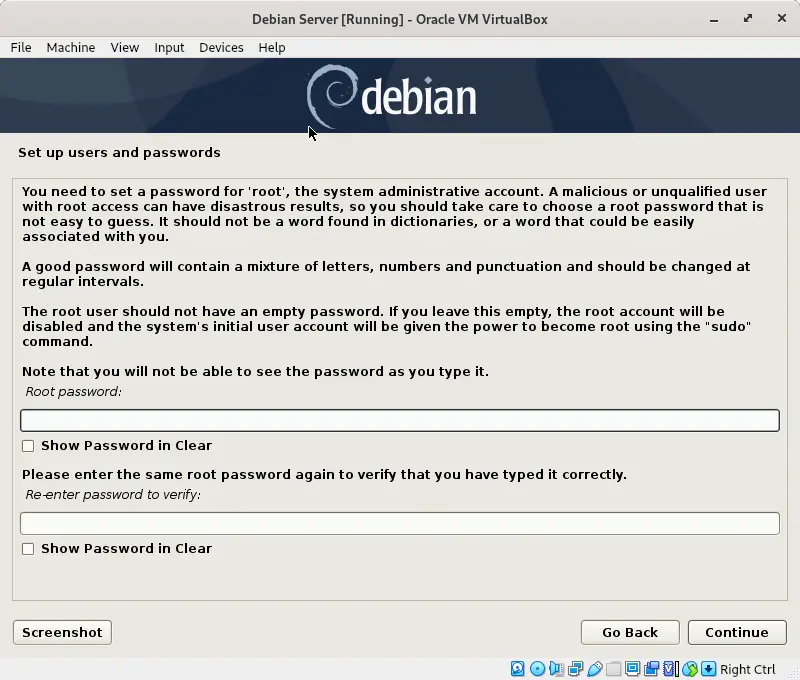Viewport: 800px width, 680px height.
Task: Click the display monitor status icon
Action: (x=633, y=669)
